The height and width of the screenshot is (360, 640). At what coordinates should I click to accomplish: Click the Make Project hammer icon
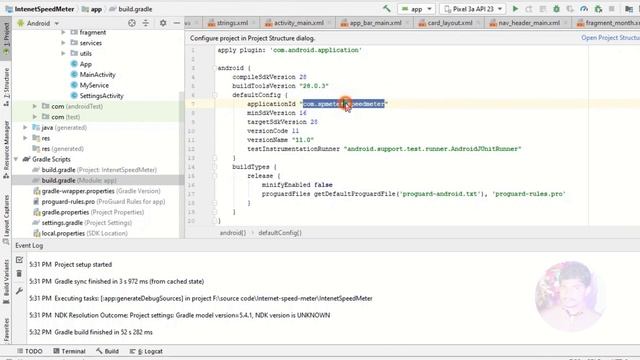[386, 9]
